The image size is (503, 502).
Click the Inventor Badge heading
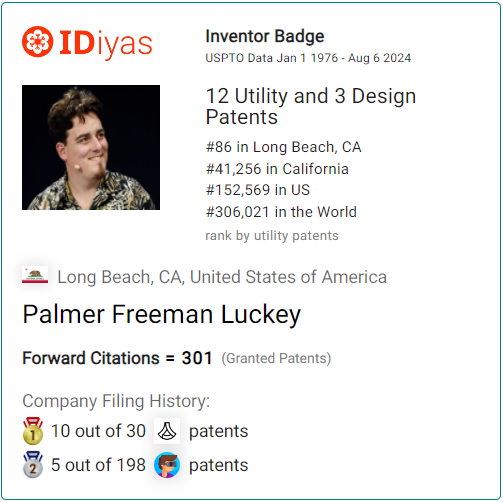click(265, 36)
